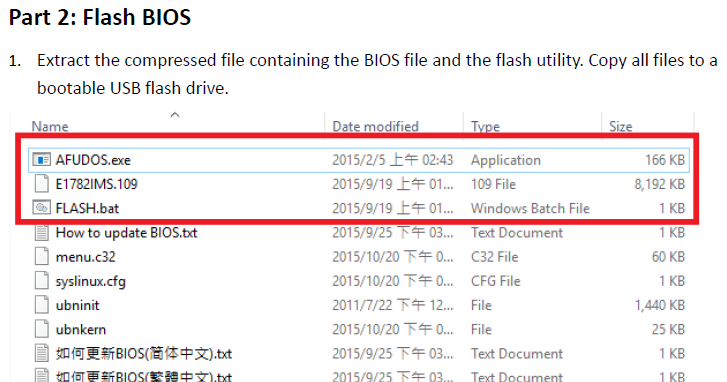Click the syslinux.cfg file name
This screenshot has height=382, width=727.
tap(90, 281)
